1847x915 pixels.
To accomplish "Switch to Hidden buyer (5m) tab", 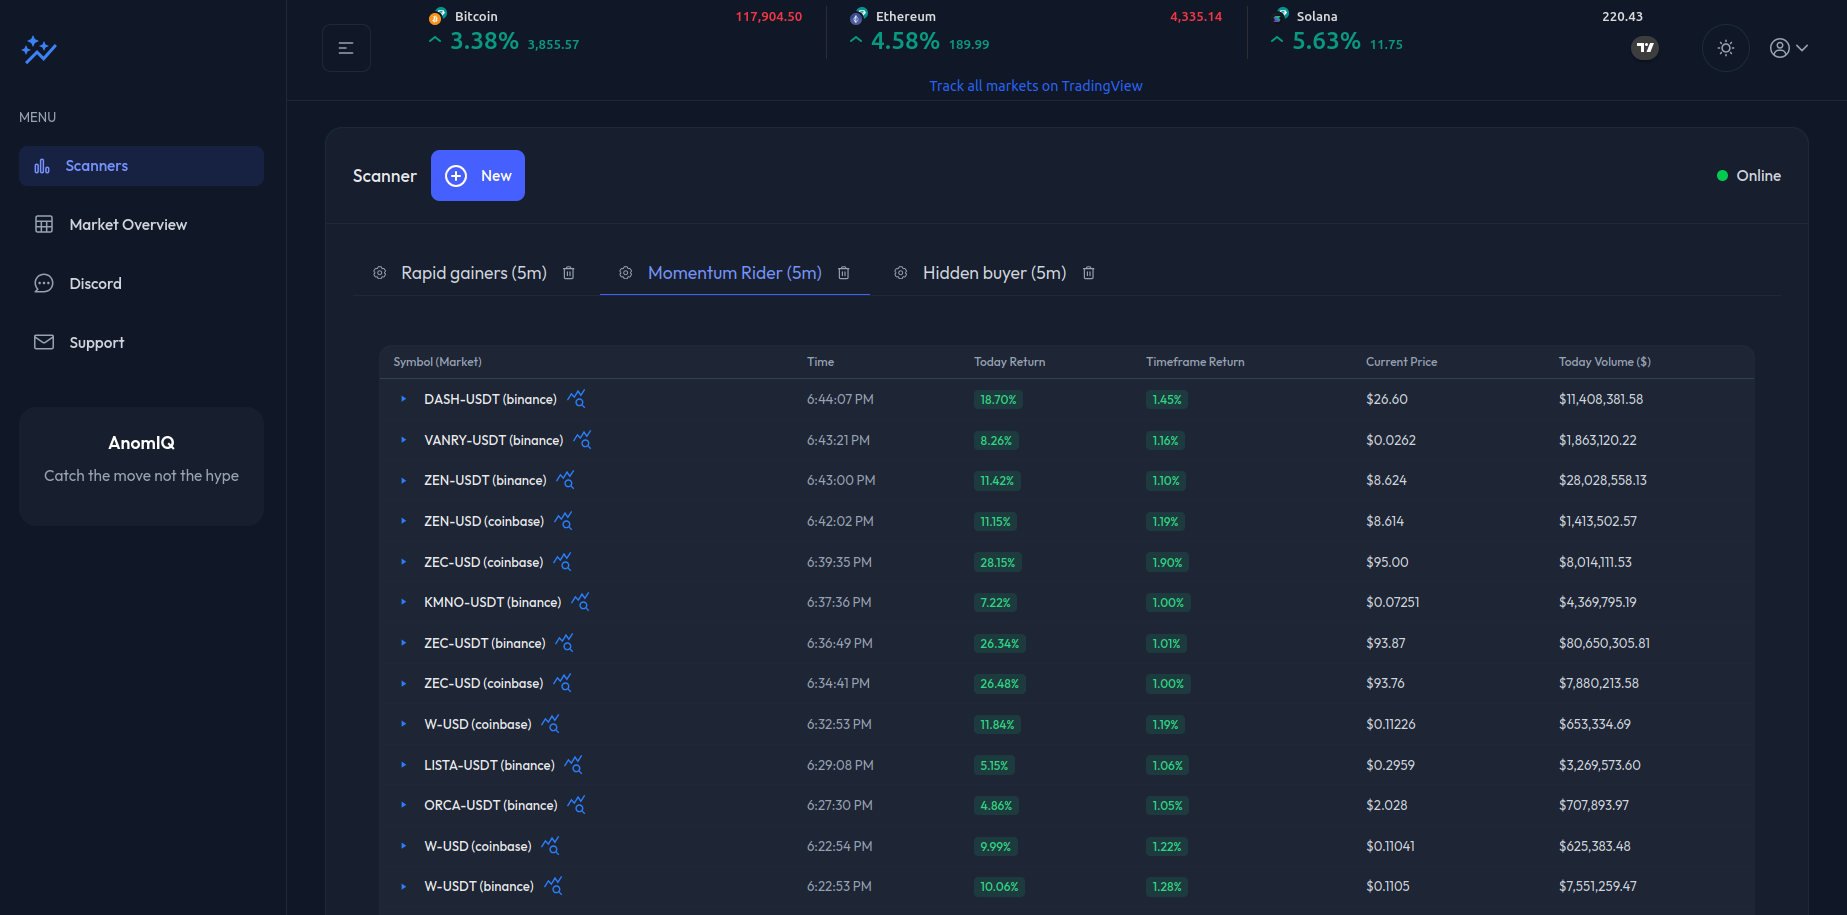I will [x=993, y=273].
